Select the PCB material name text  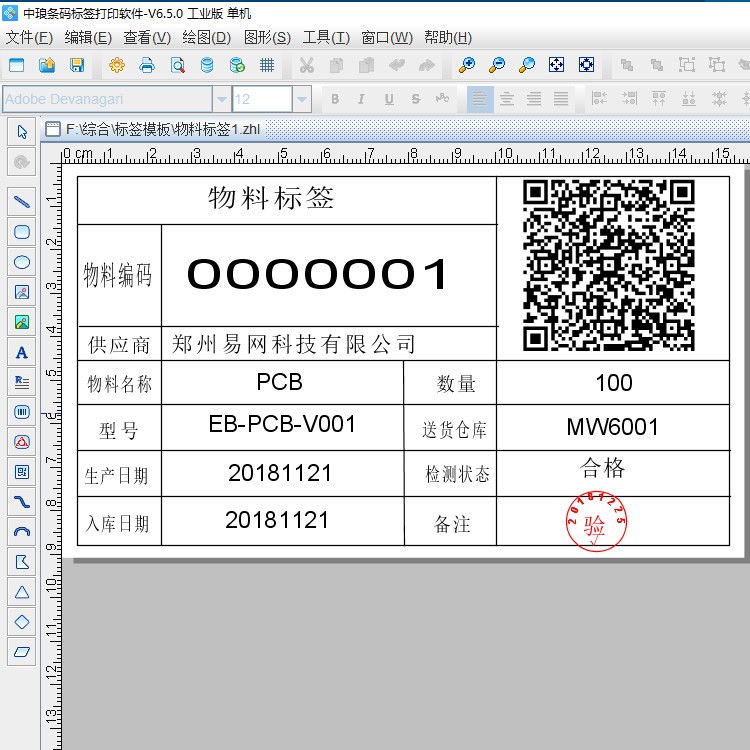point(279,382)
